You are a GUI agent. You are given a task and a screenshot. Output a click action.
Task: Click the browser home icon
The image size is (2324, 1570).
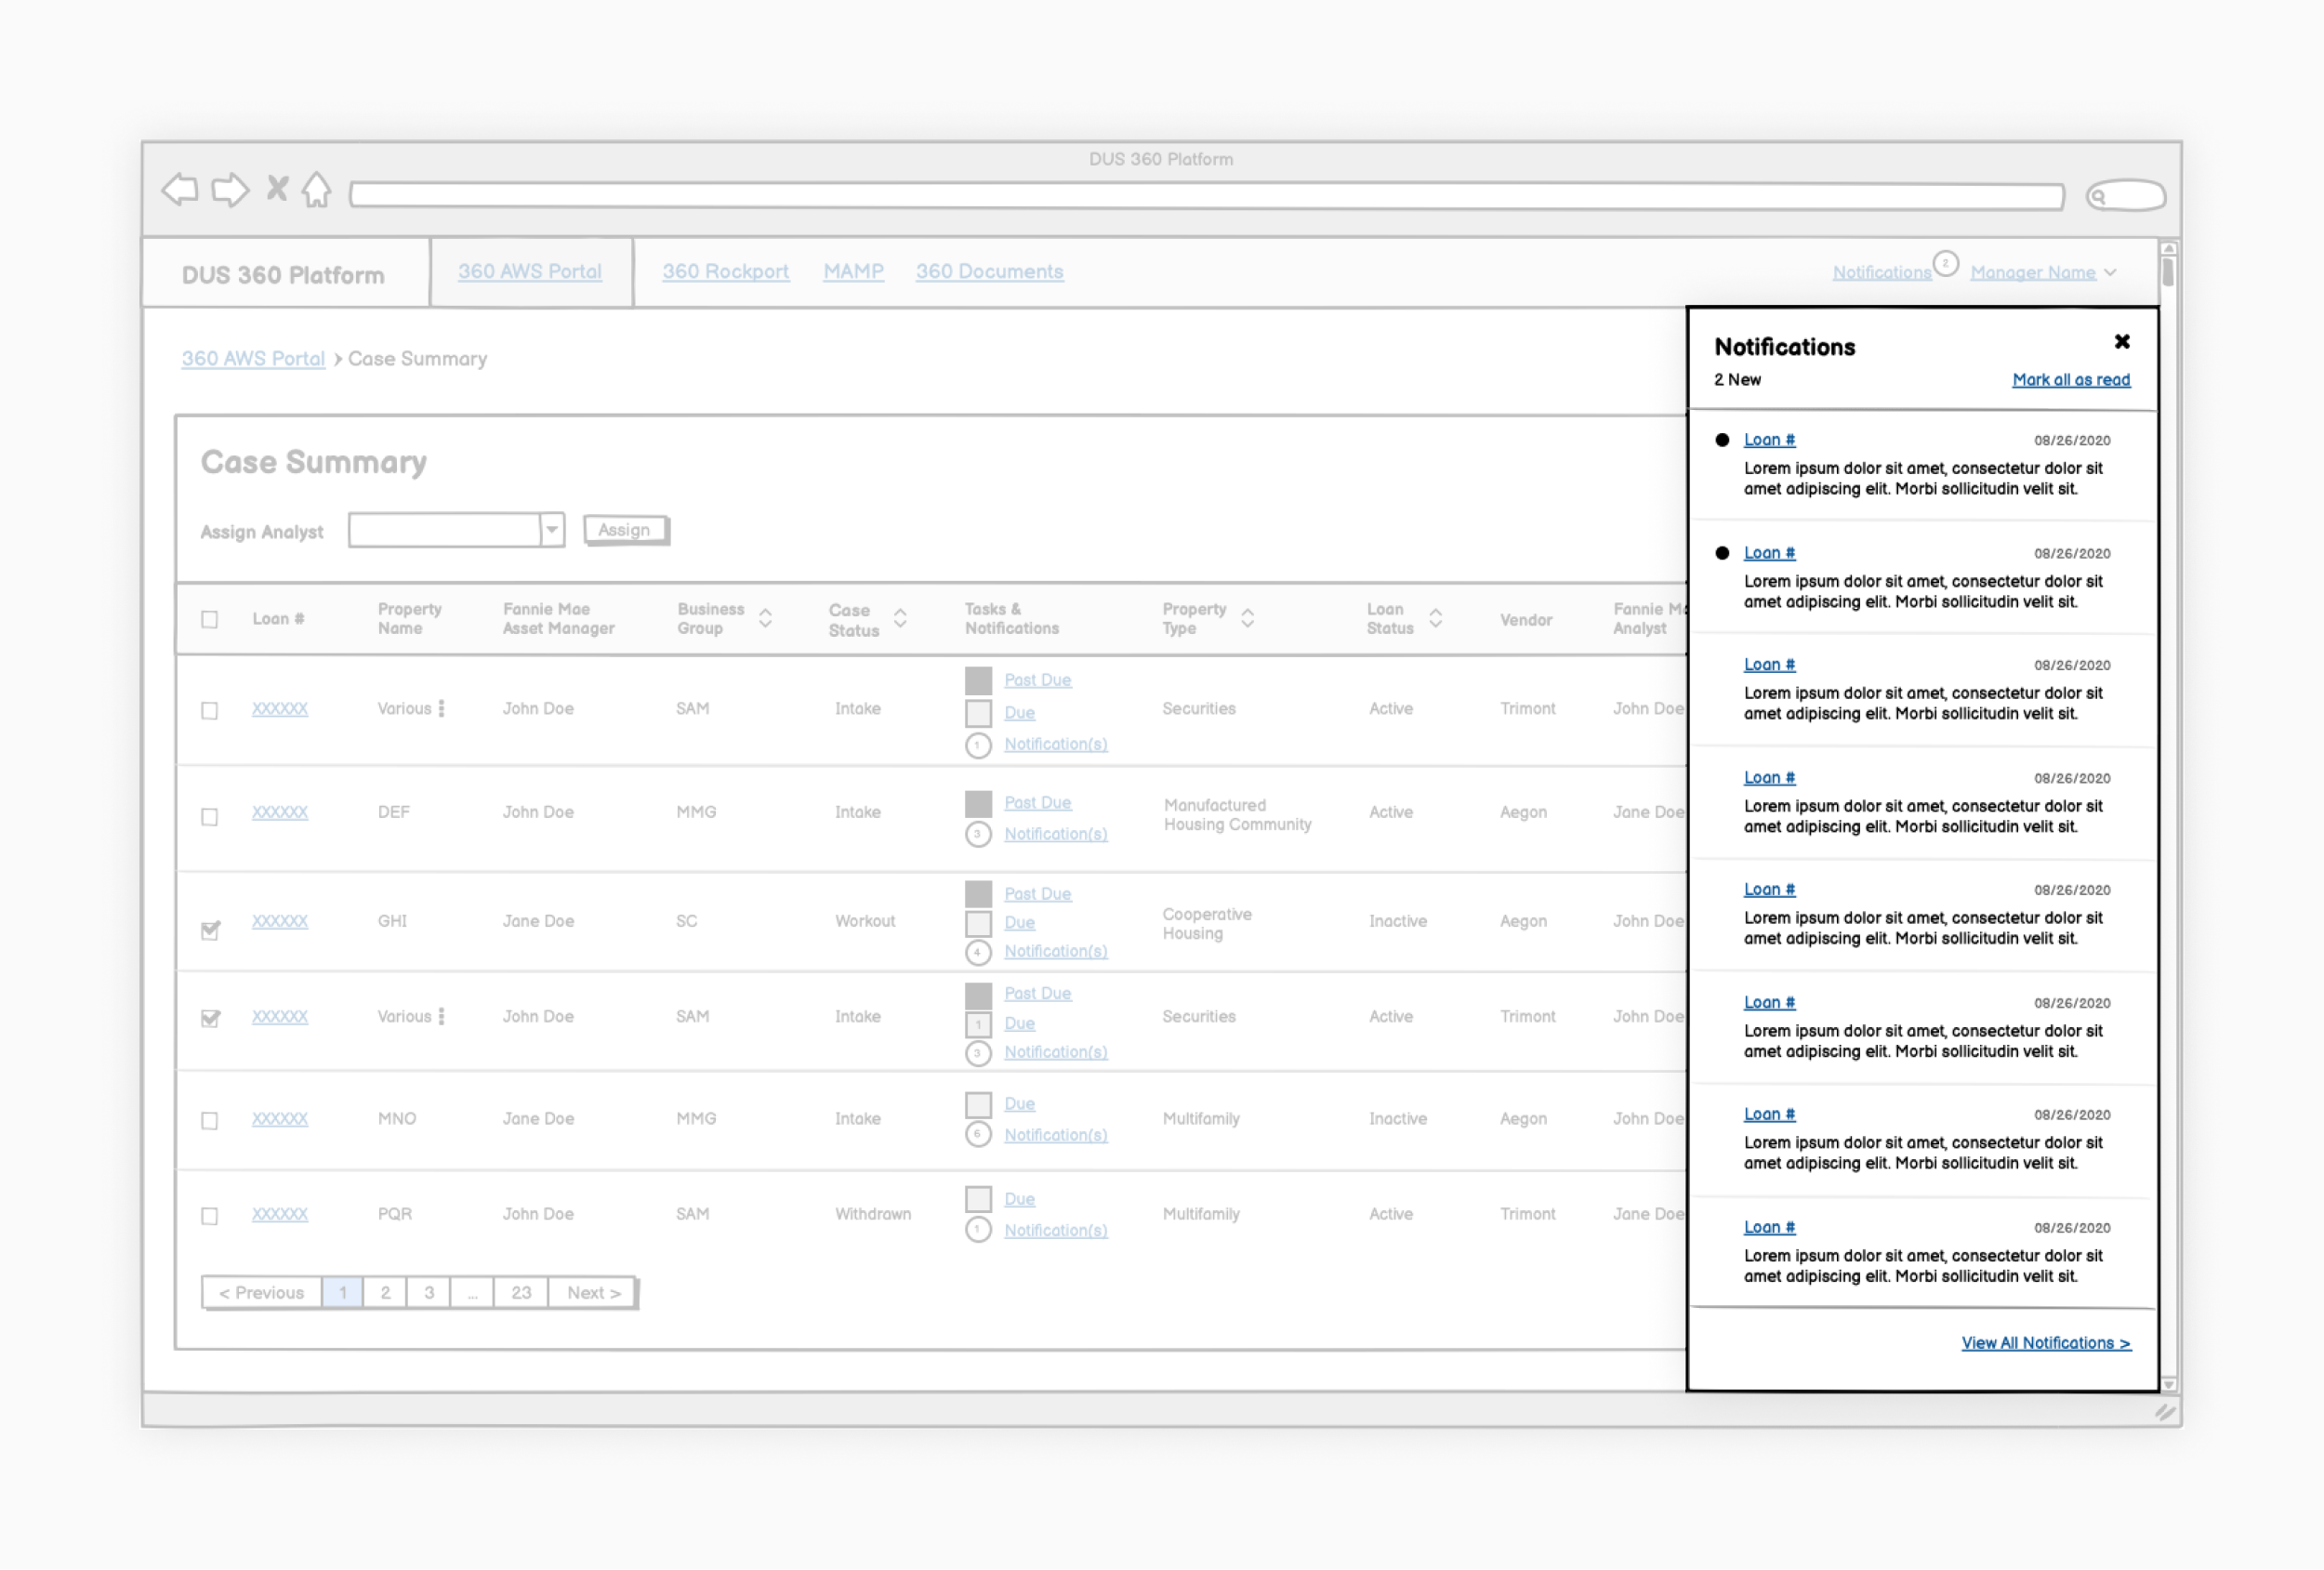pyautogui.click(x=317, y=189)
